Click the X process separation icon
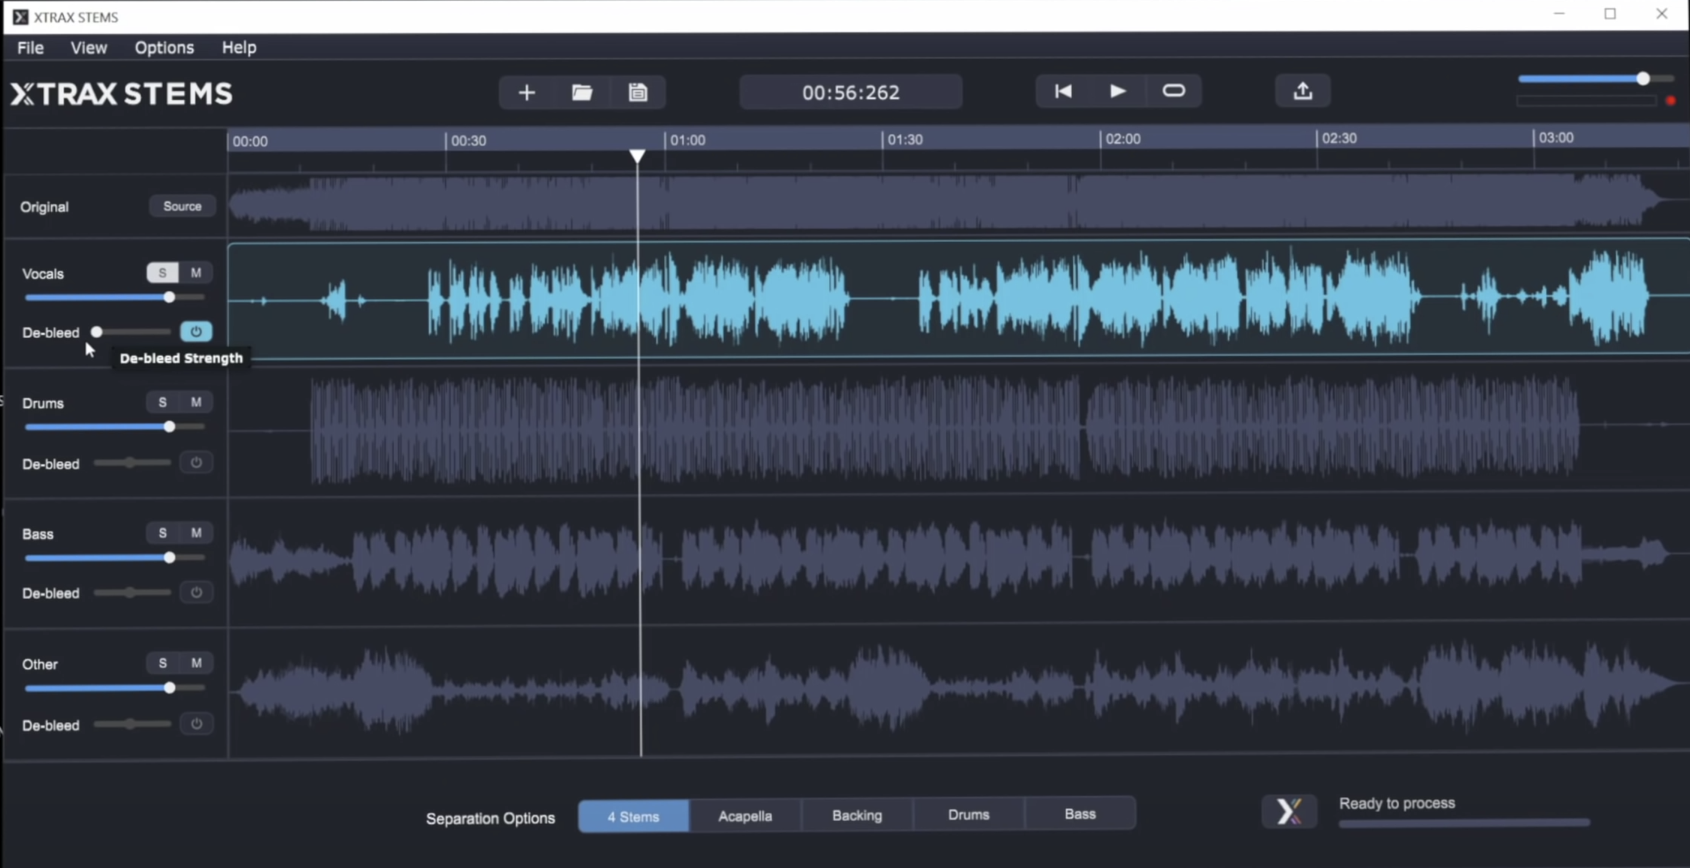 [1289, 811]
